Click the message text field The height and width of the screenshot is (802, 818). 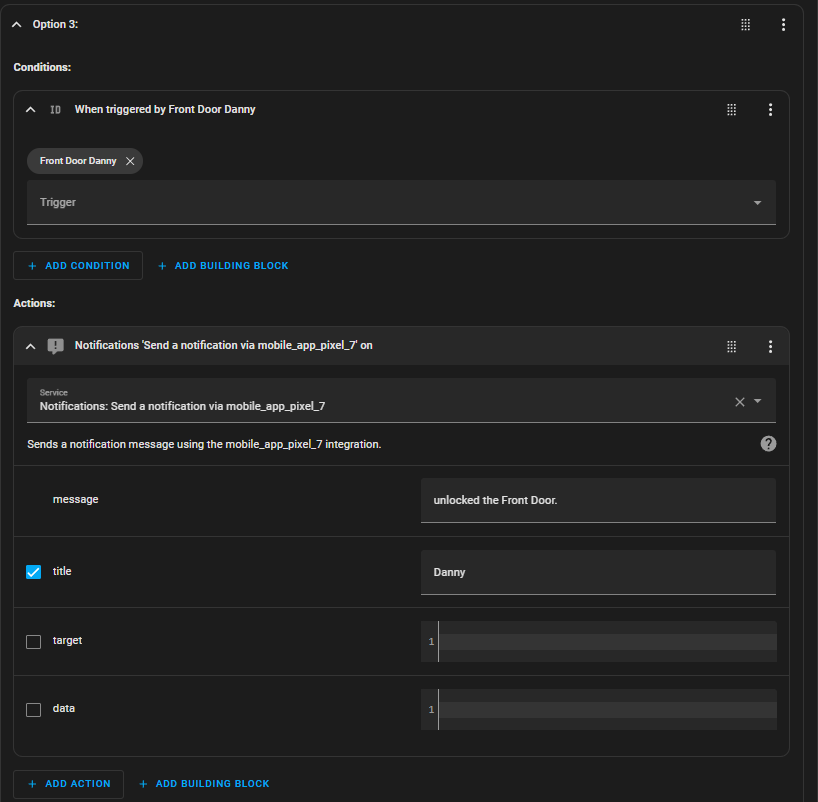click(598, 500)
